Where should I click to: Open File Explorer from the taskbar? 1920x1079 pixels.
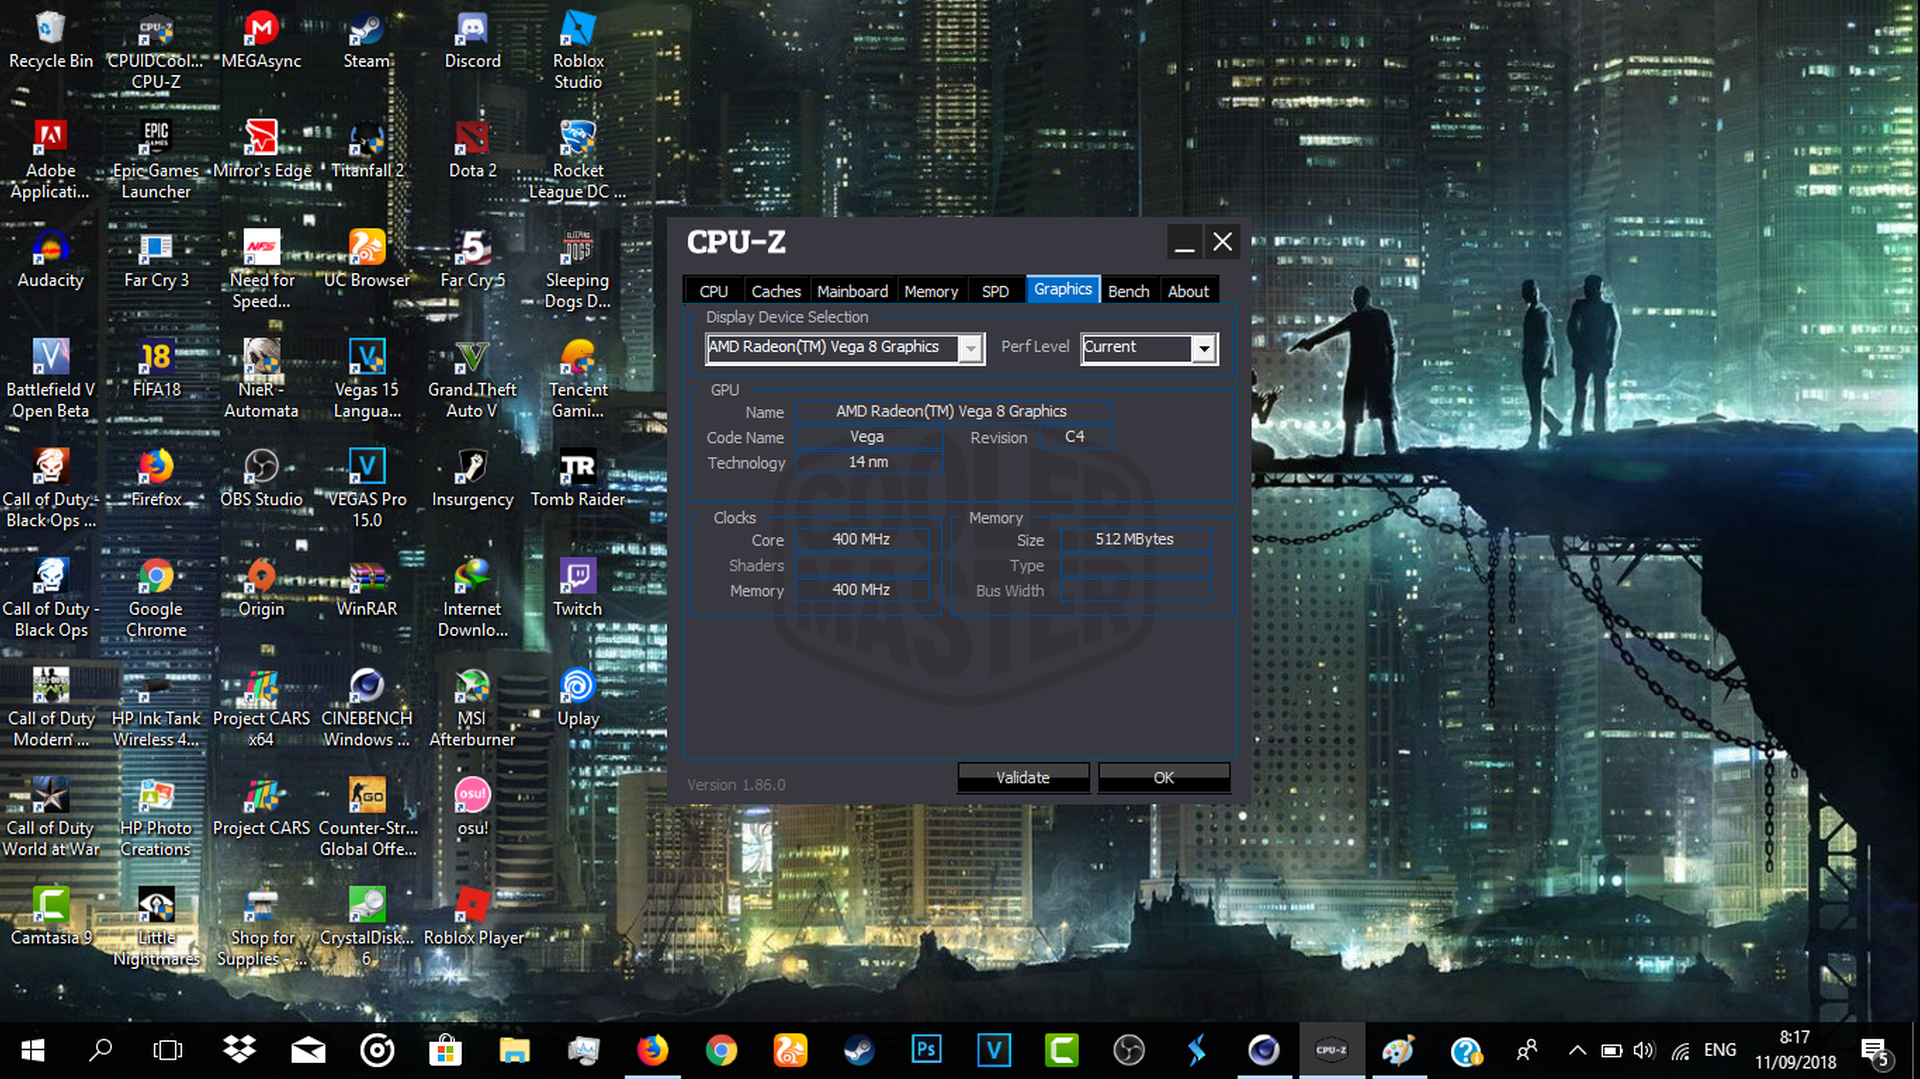(514, 1050)
